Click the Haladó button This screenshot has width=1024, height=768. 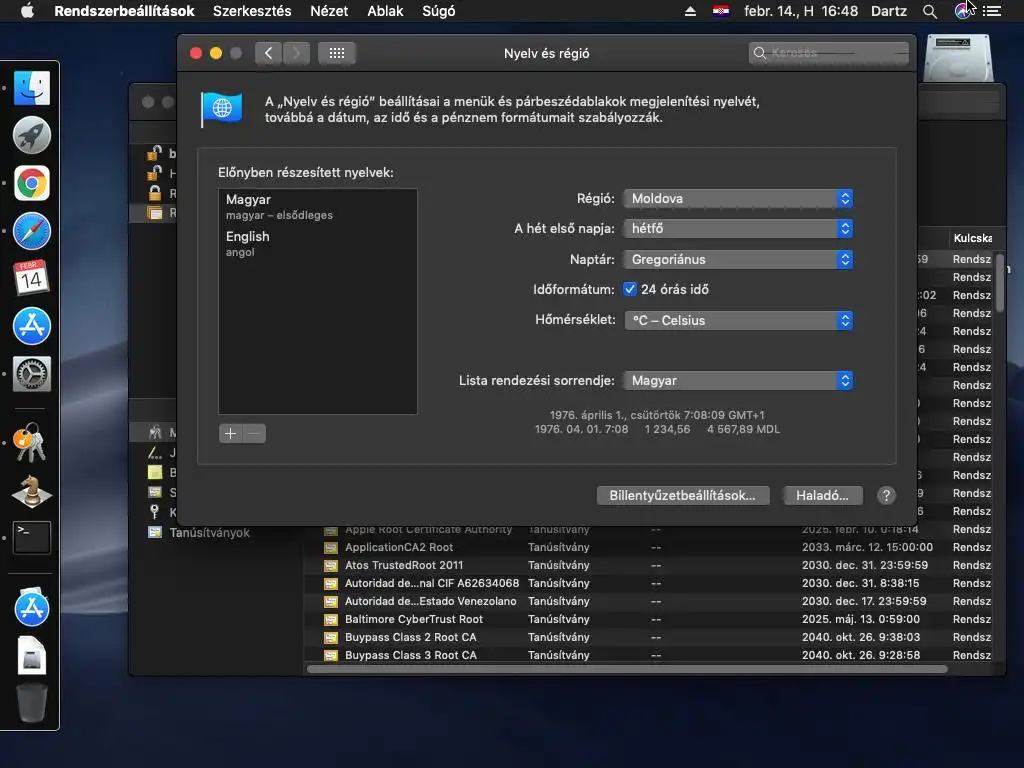tap(822, 496)
